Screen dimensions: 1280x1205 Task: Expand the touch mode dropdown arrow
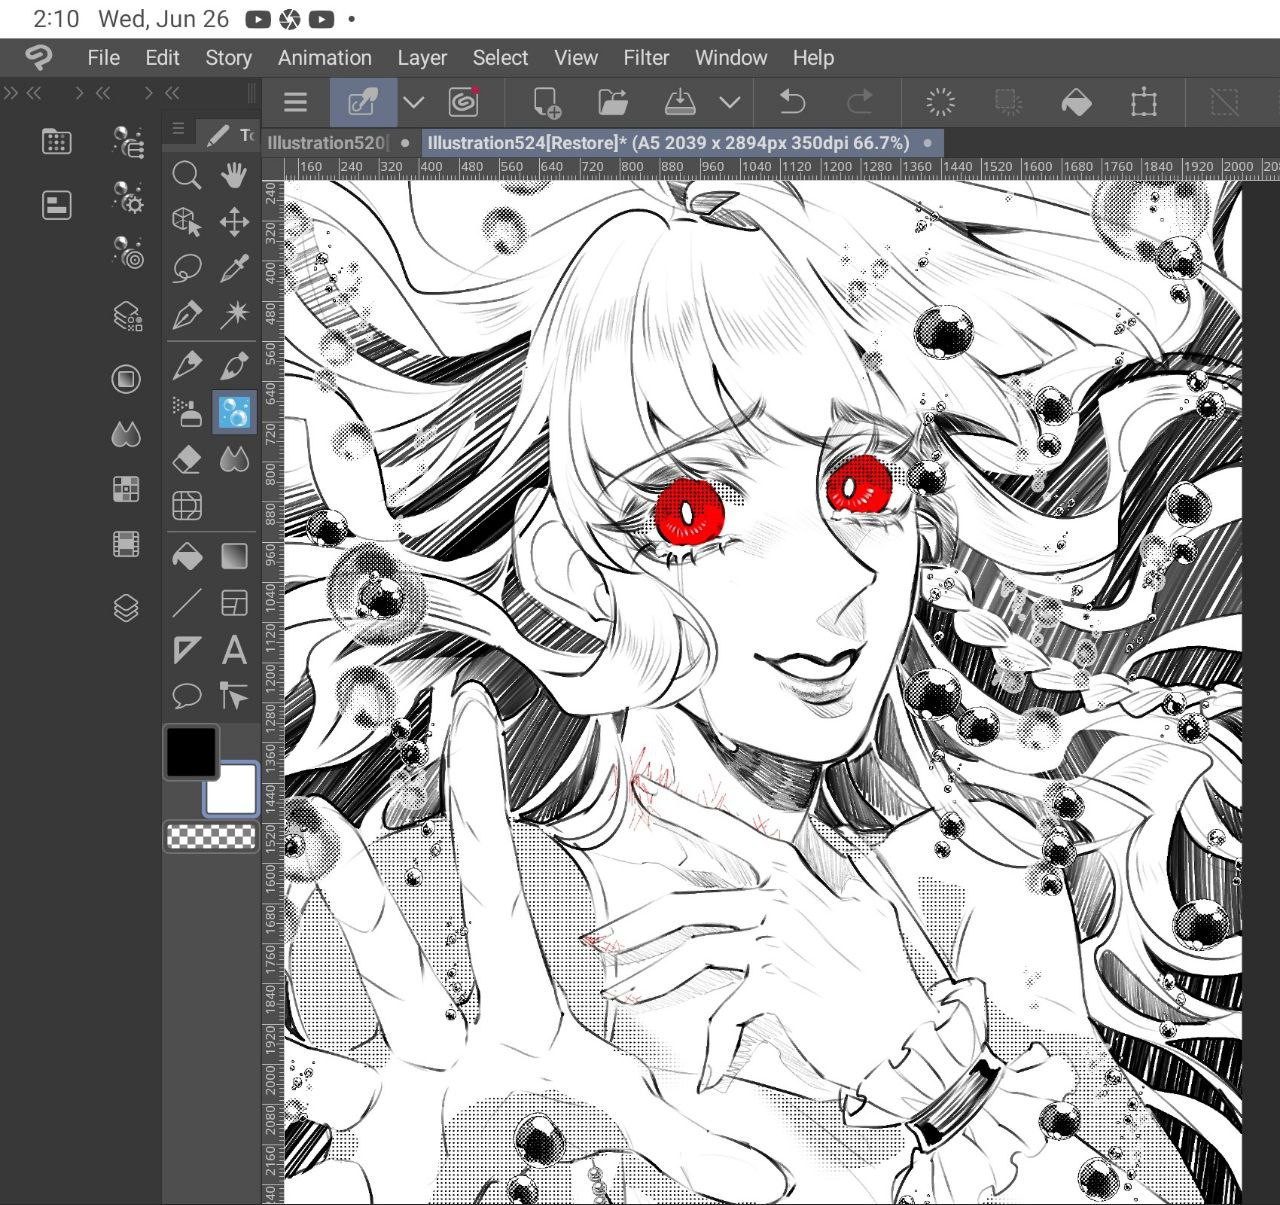[x=413, y=102]
